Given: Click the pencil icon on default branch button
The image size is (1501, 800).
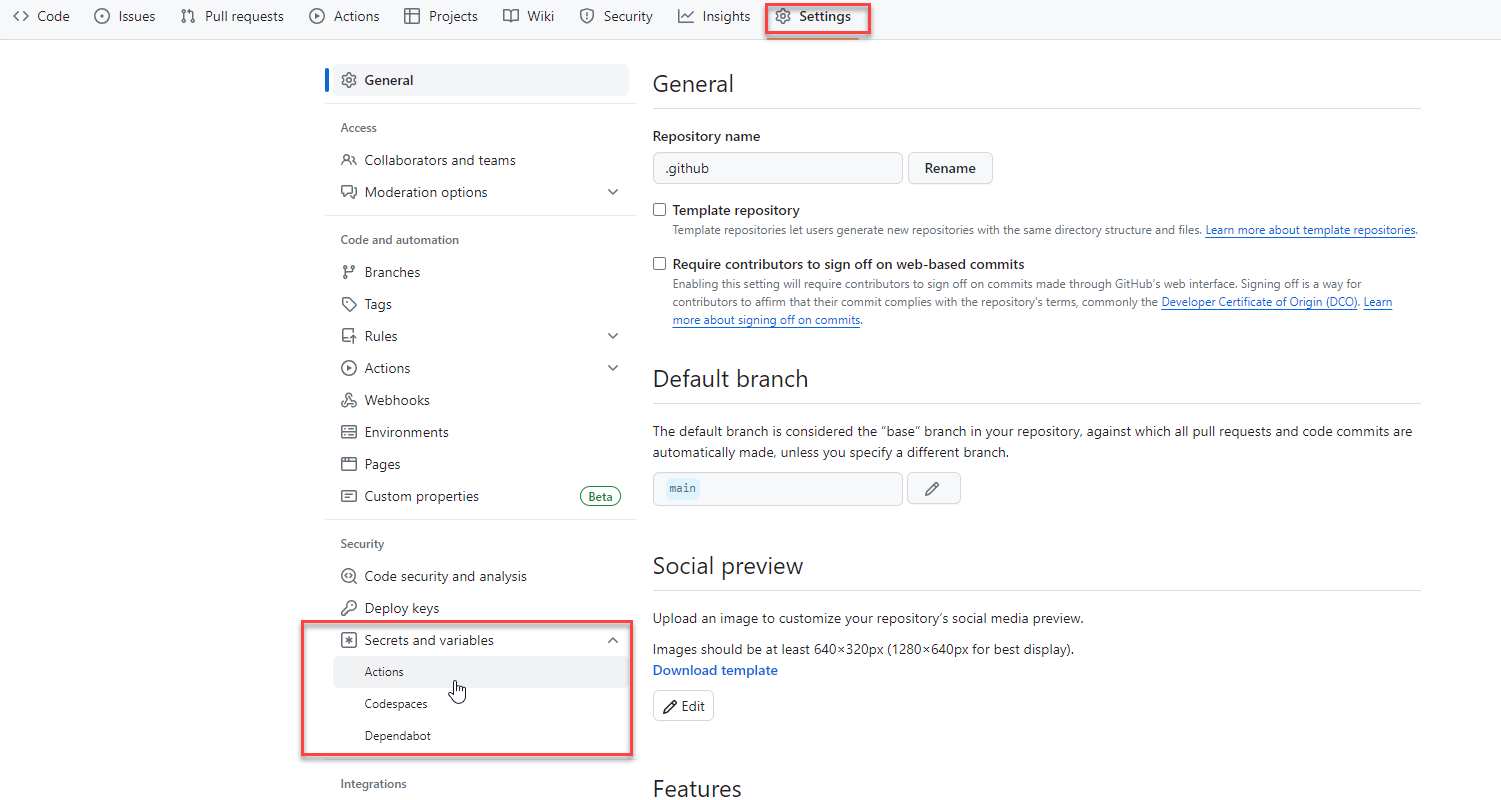Looking at the screenshot, I should pos(933,488).
